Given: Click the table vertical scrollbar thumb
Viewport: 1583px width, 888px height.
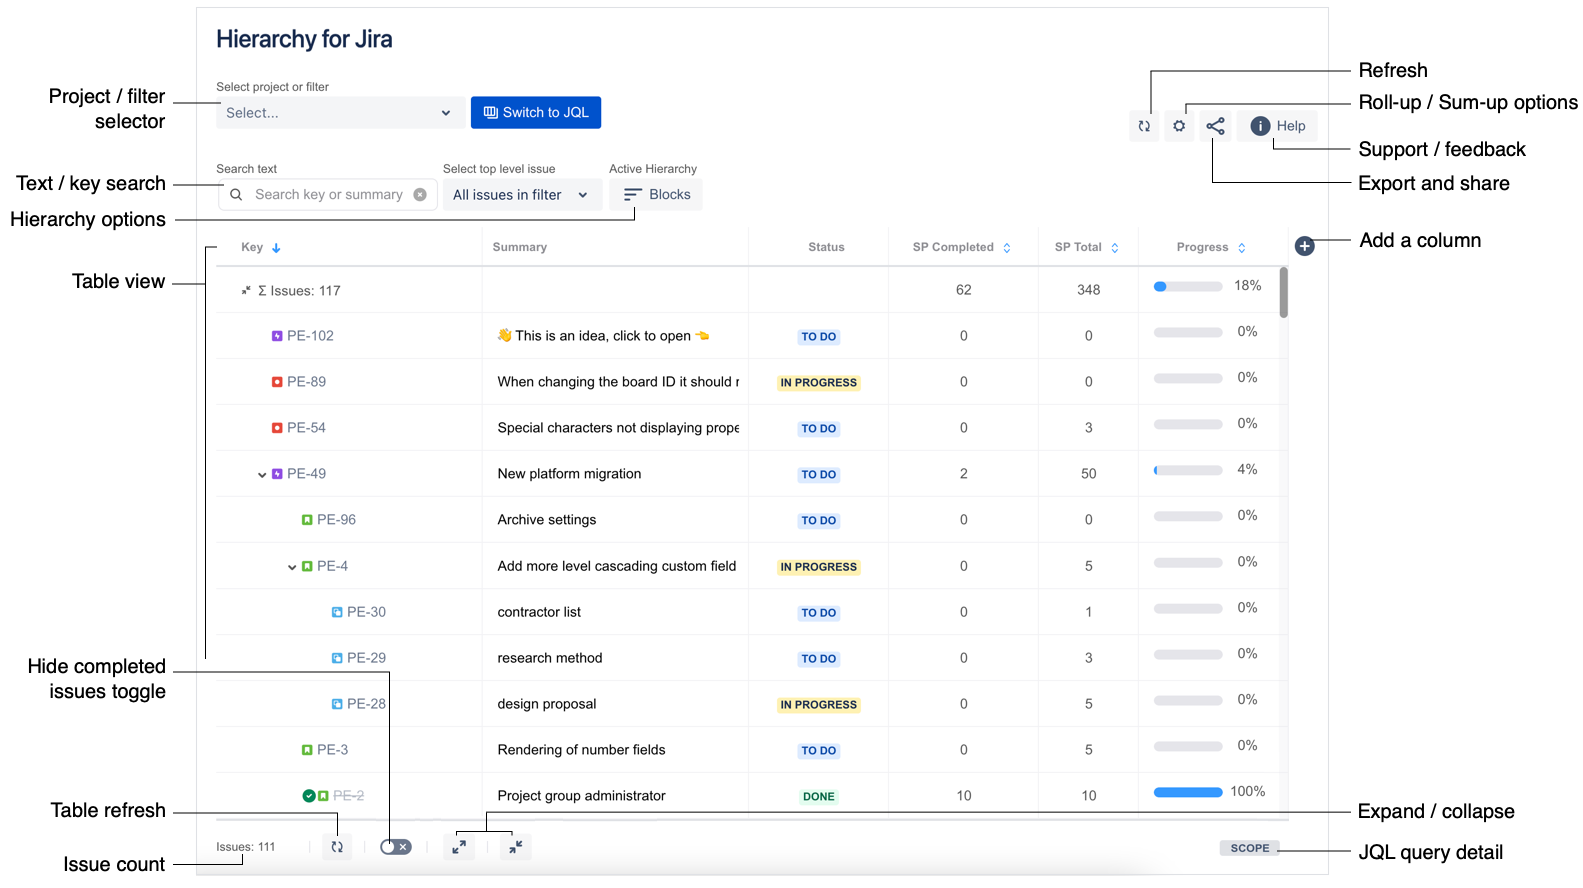Looking at the screenshot, I should (1283, 292).
